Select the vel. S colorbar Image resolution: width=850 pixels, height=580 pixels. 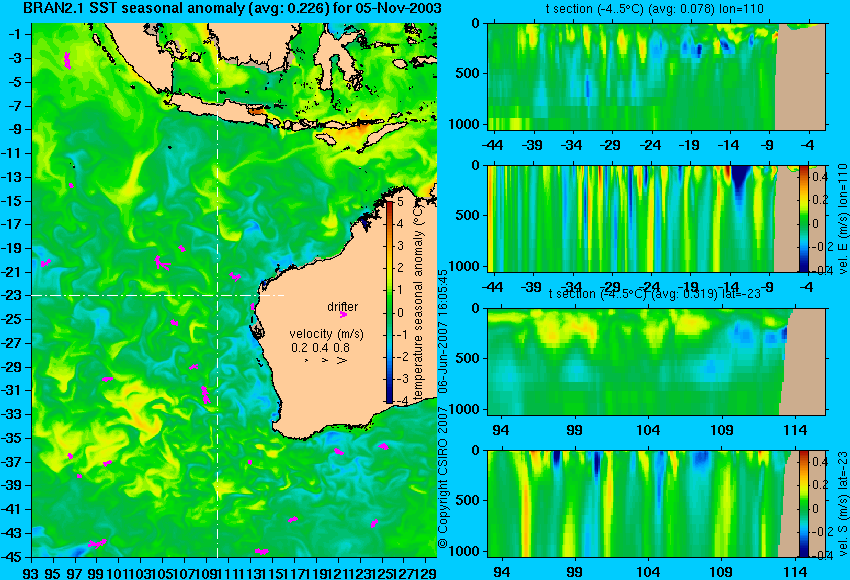coord(804,503)
